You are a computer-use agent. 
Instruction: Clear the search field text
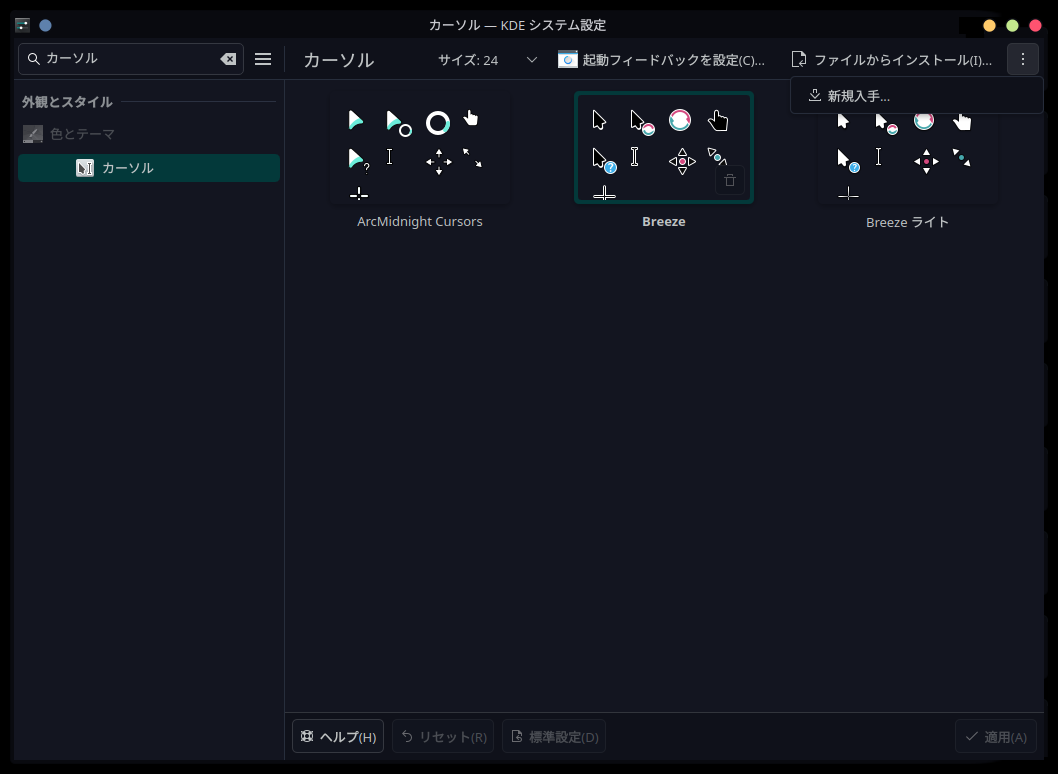tap(228, 59)
